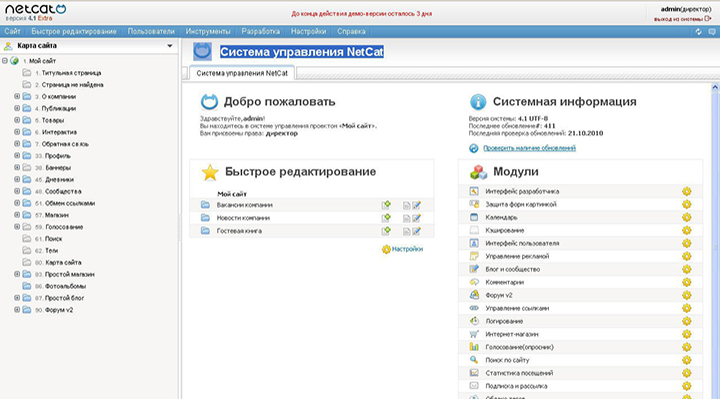This screenshot has height=399, width=720.
Task: Open the Пользователи menu
Action: tap(151, 32)
